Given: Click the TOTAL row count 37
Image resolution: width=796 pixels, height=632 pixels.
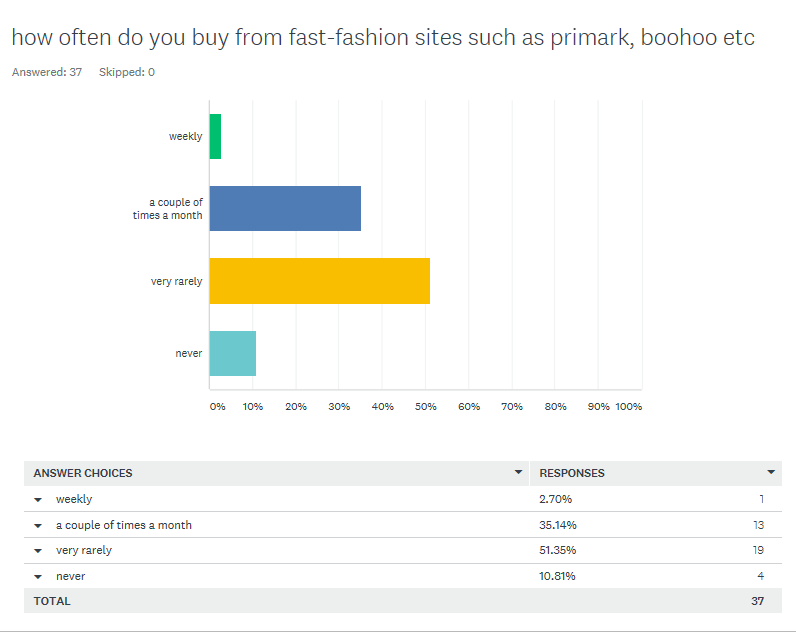Looking at the screenshot, I should point(758,601).
